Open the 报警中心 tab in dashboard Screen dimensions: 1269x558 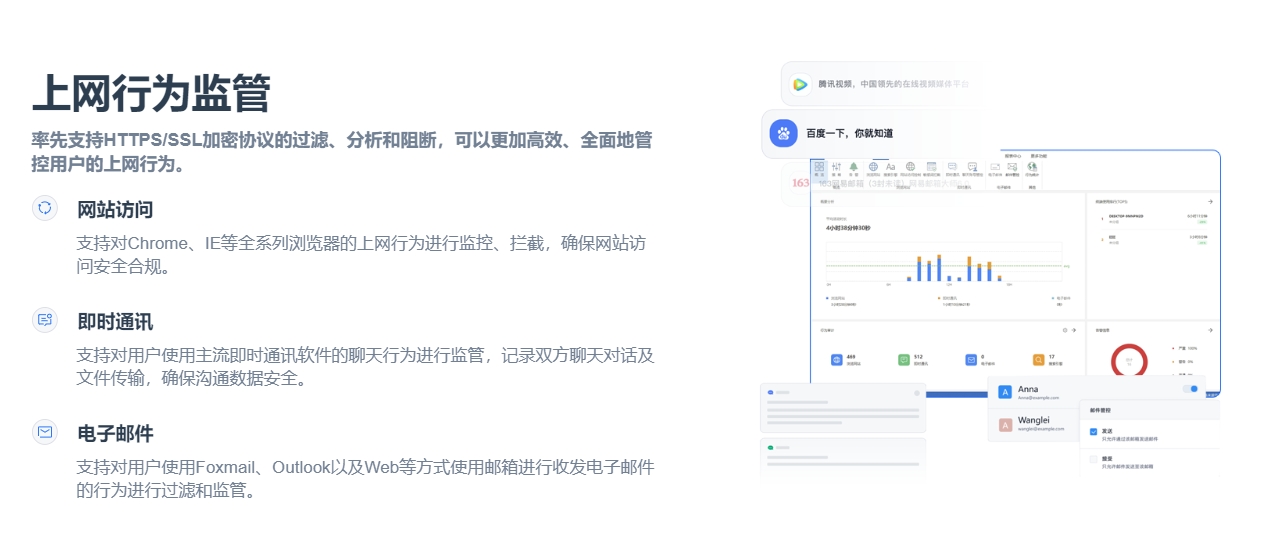(1013, 156)
